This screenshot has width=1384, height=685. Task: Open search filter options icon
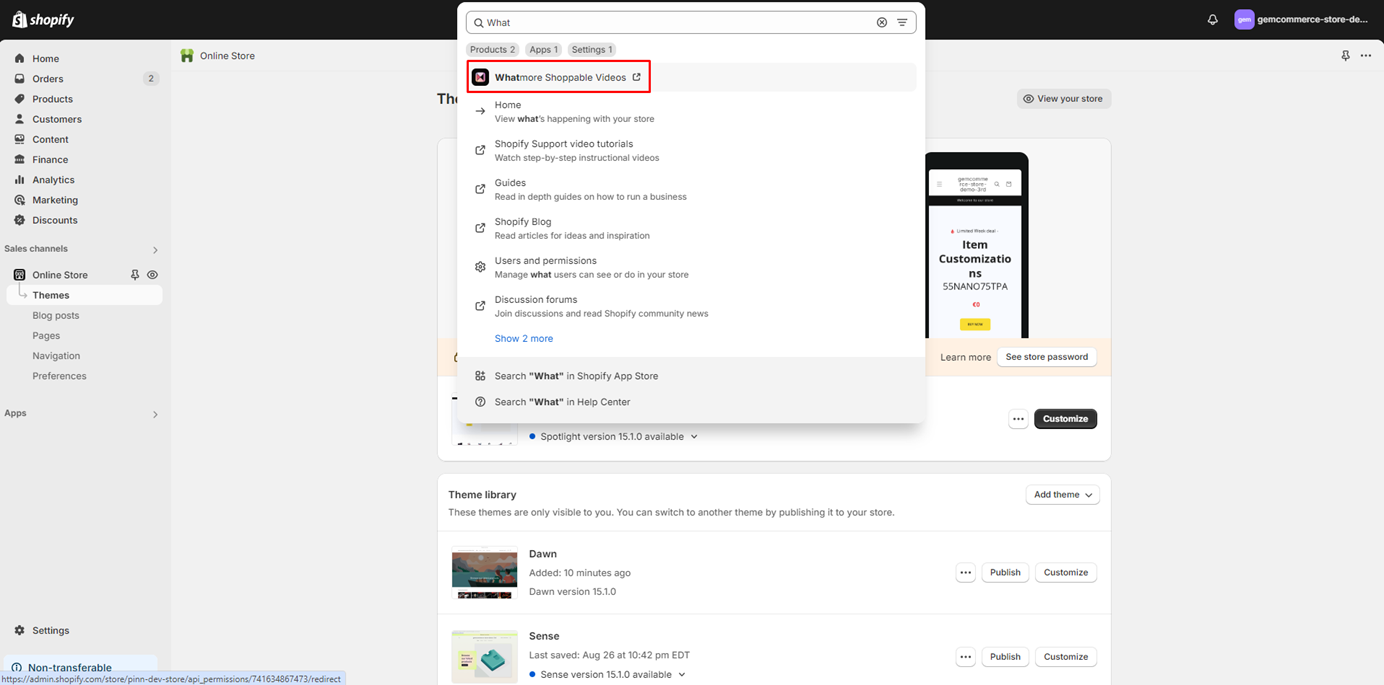tap(902, 22)
